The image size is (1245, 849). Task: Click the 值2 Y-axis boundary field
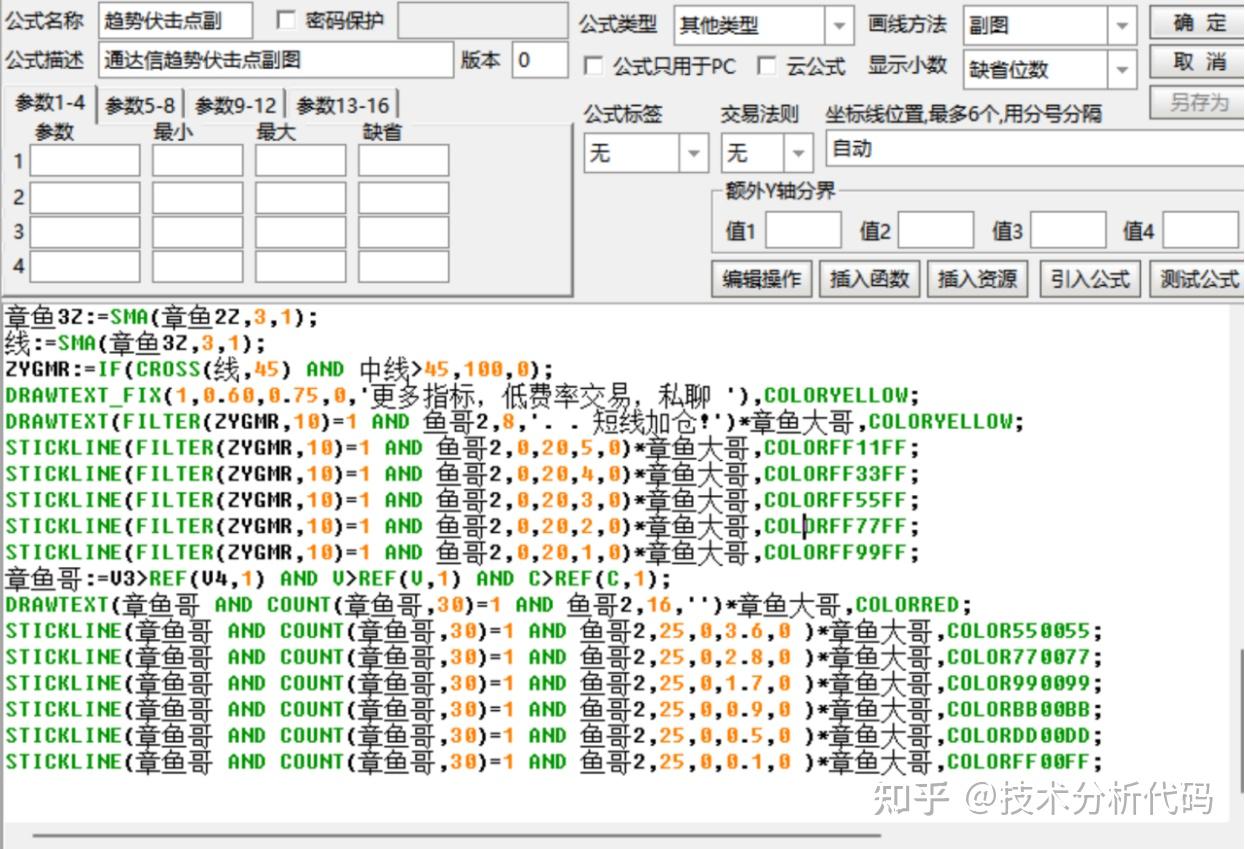(935, 231)
